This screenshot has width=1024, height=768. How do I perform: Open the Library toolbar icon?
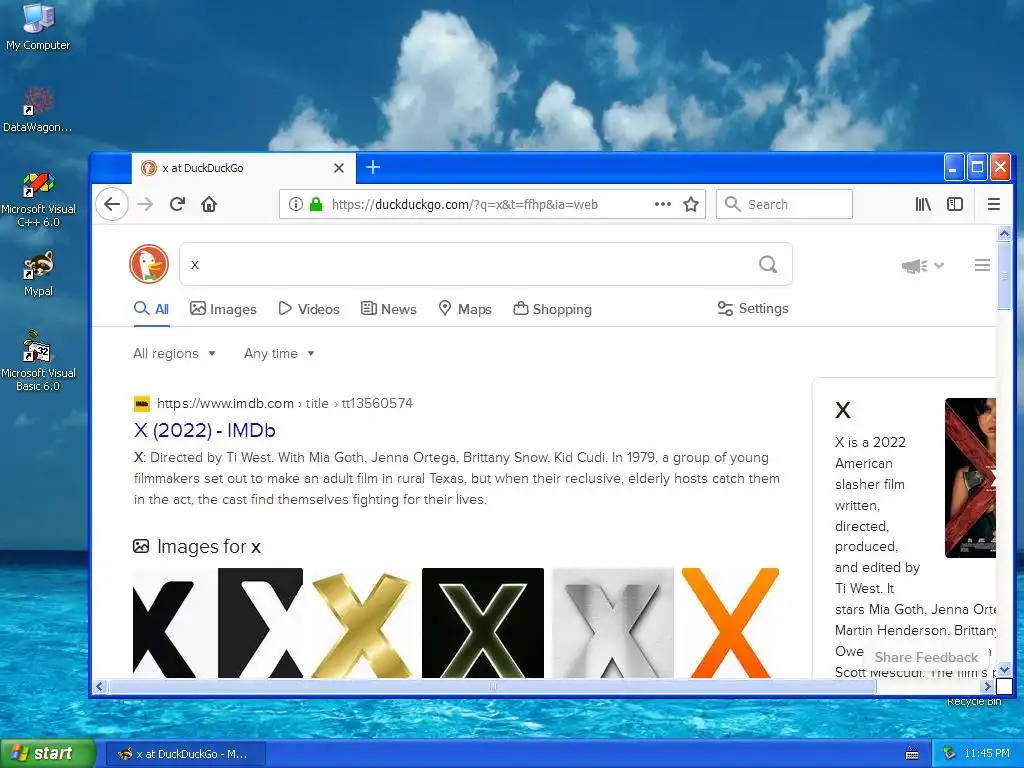pyautogui.click(x=923, y=204)
